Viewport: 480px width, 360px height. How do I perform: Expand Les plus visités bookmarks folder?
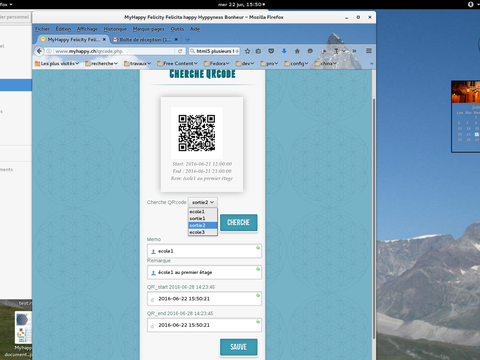coord(57,63)
